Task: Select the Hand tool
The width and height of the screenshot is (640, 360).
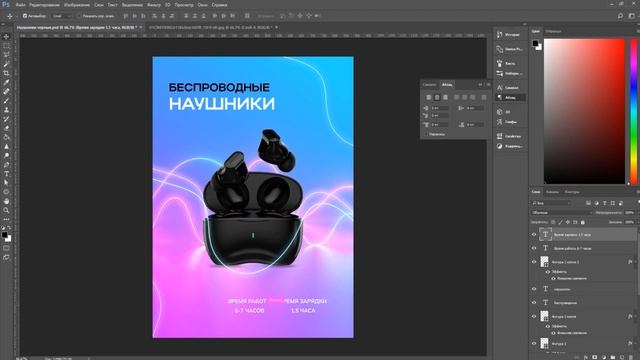Action: [6, 201]
